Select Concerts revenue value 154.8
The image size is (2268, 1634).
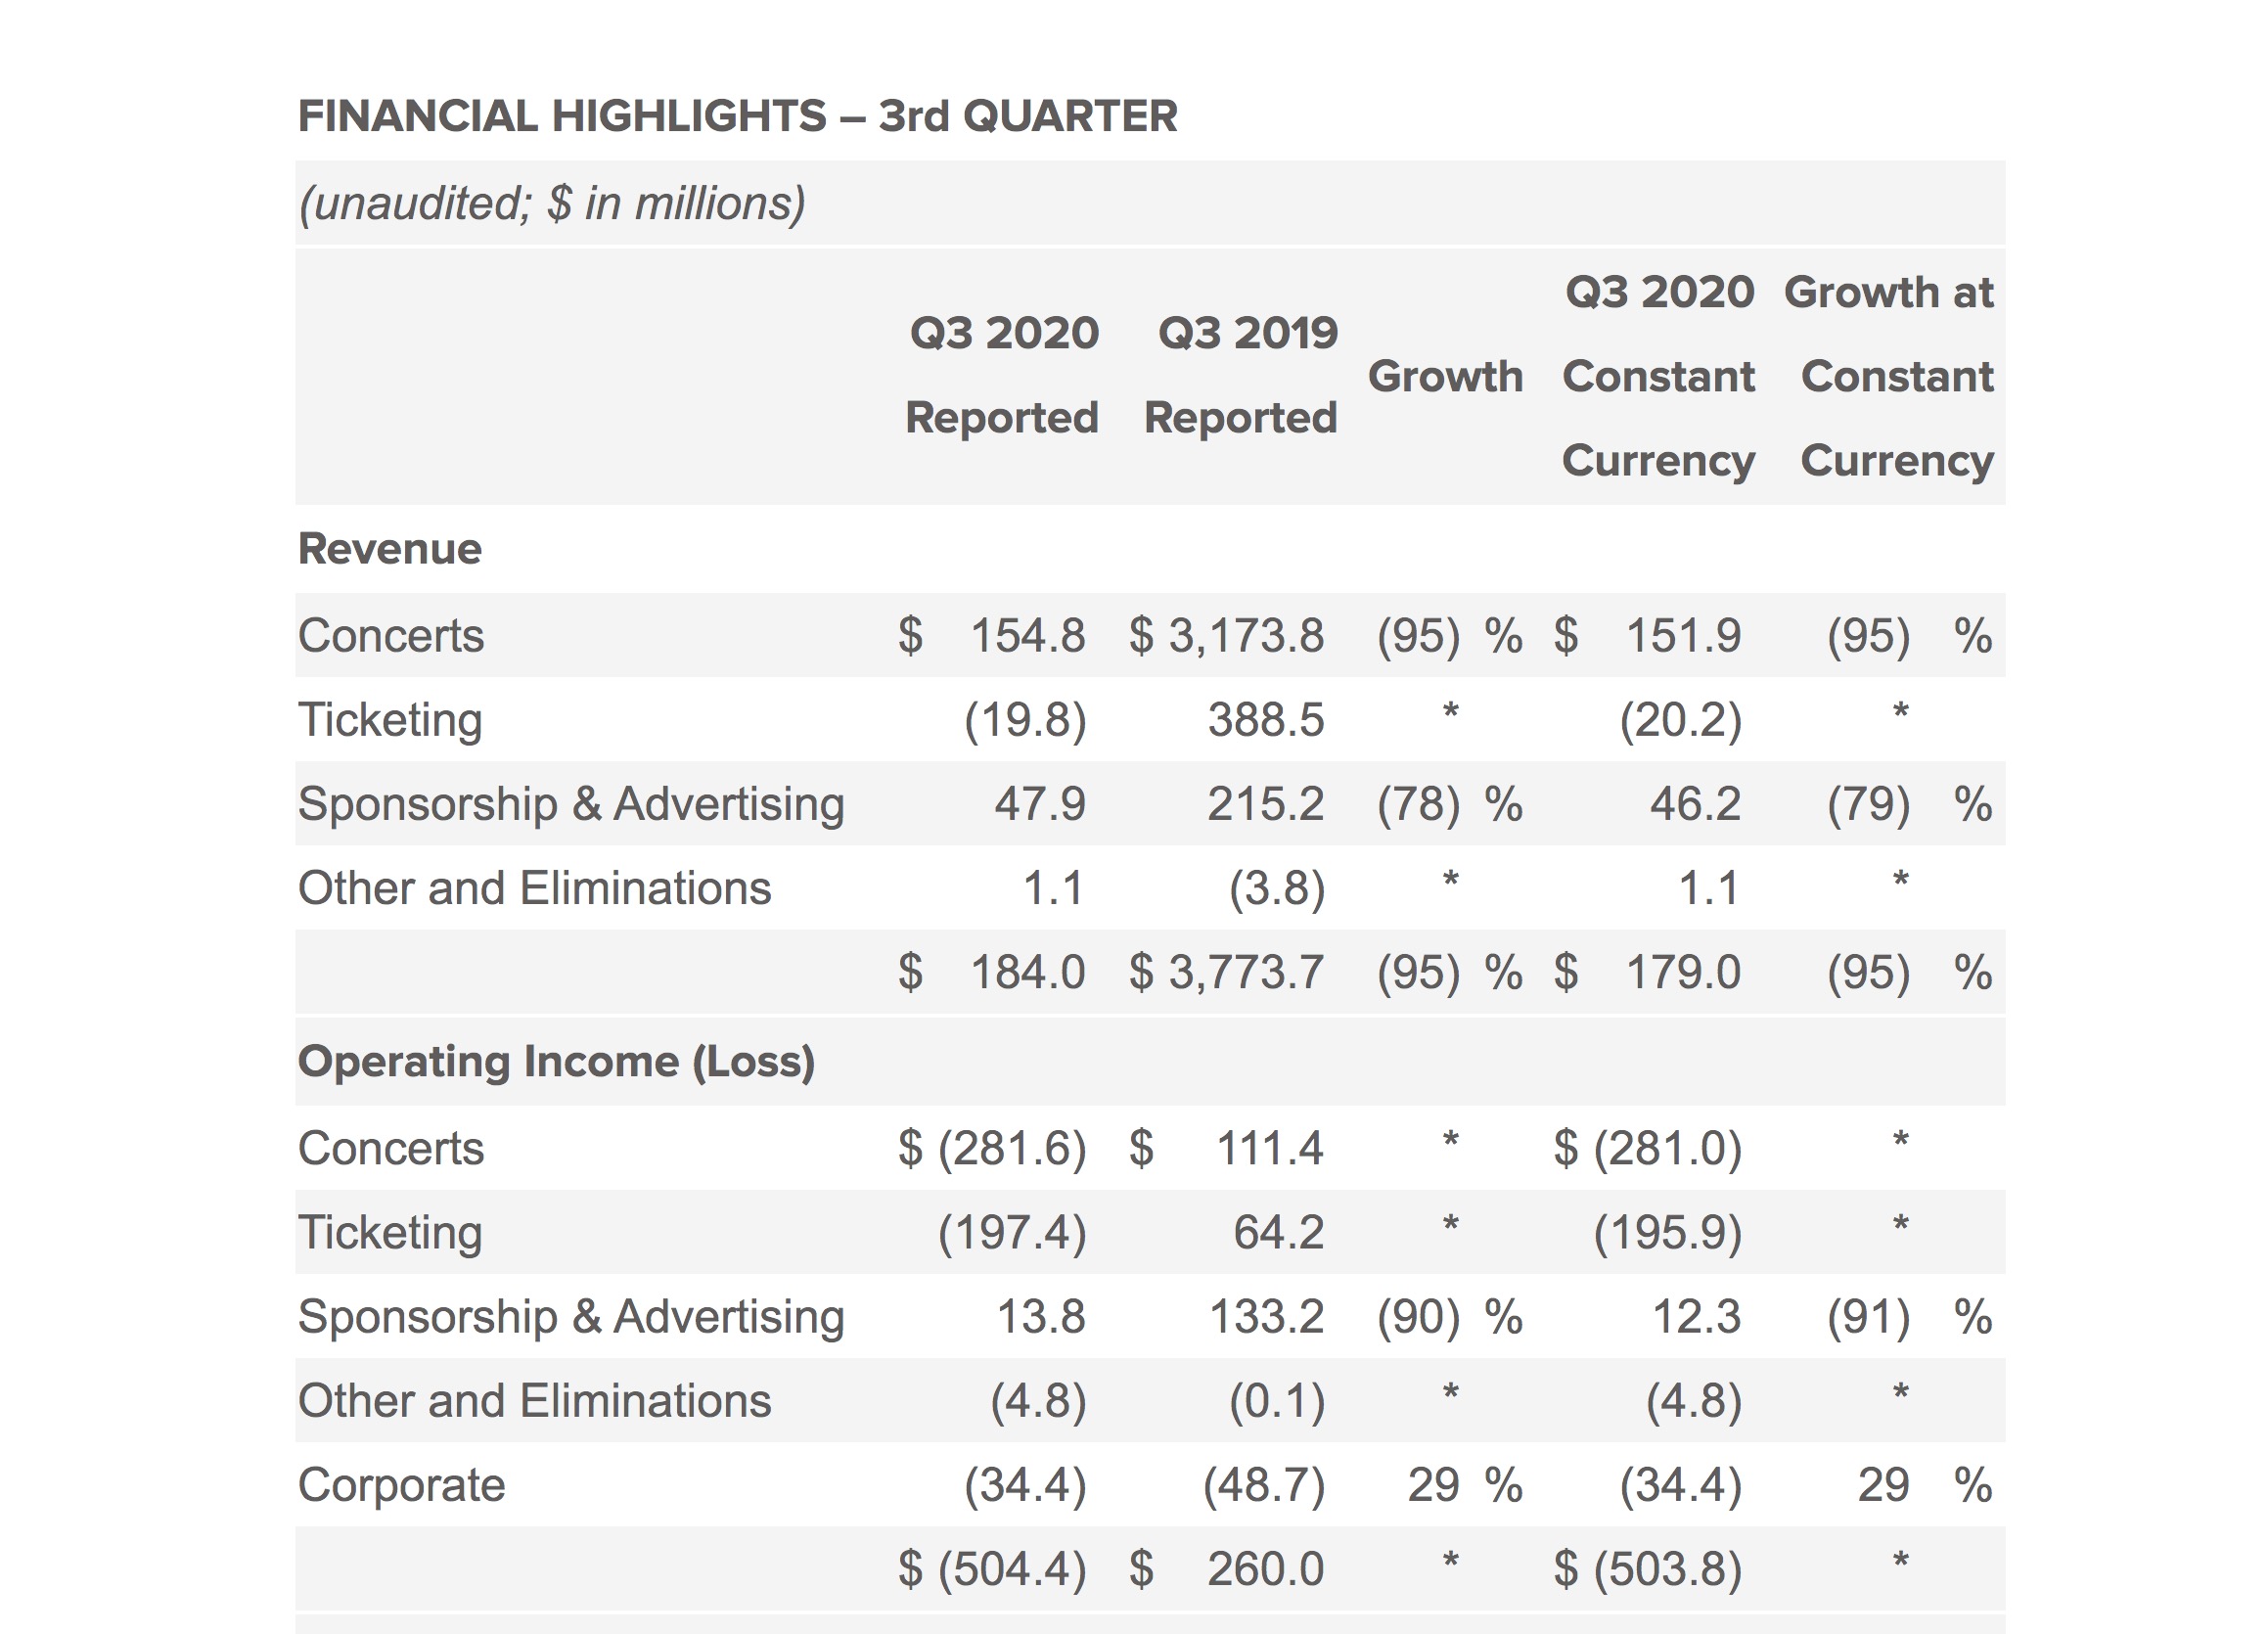coord(1027,636)
